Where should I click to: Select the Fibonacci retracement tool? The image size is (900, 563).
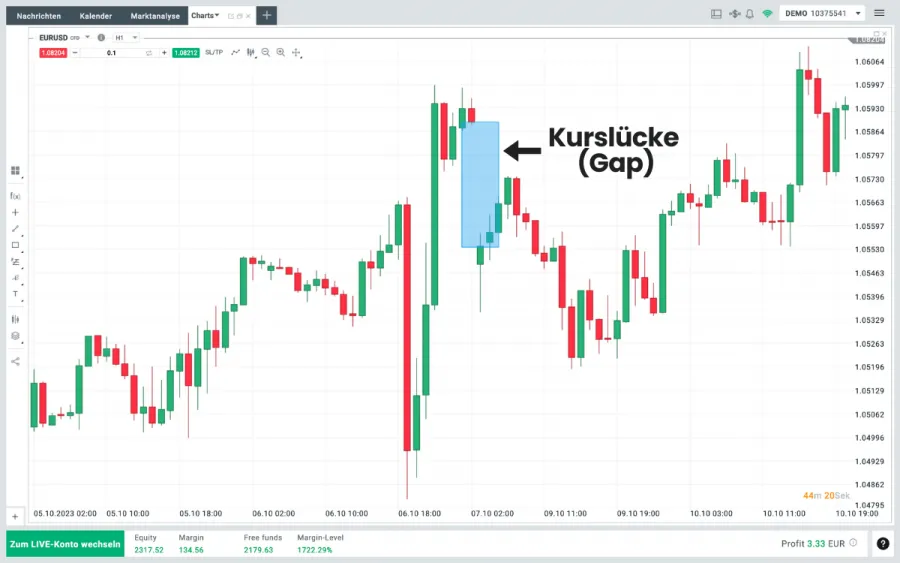point(15,262)
